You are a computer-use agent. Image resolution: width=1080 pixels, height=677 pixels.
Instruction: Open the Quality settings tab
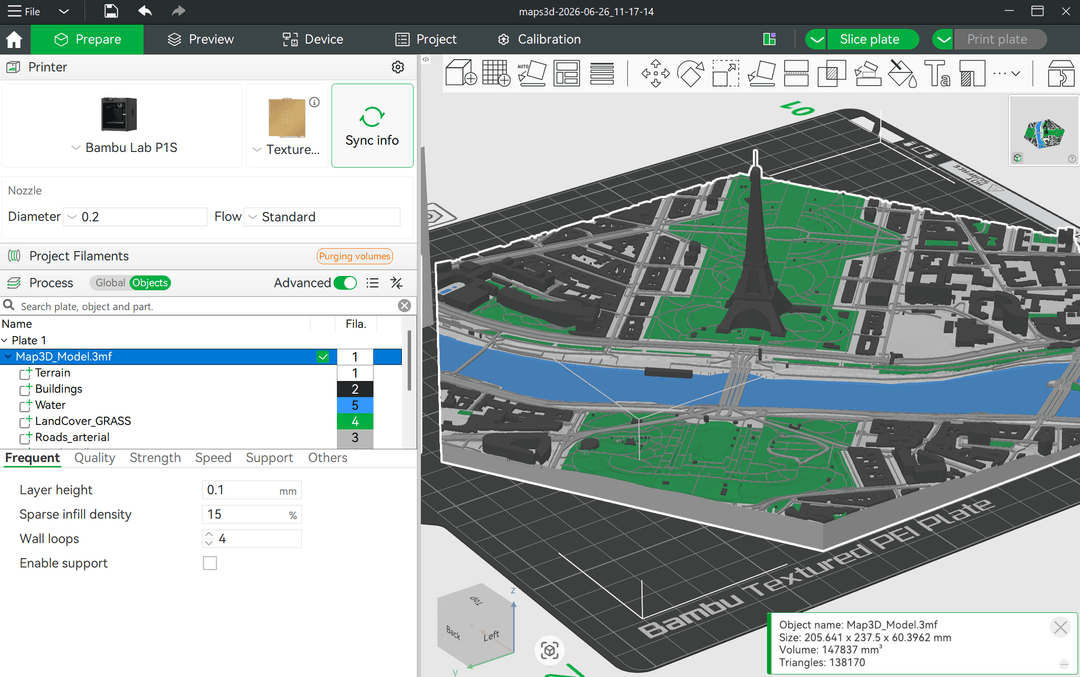94,458
